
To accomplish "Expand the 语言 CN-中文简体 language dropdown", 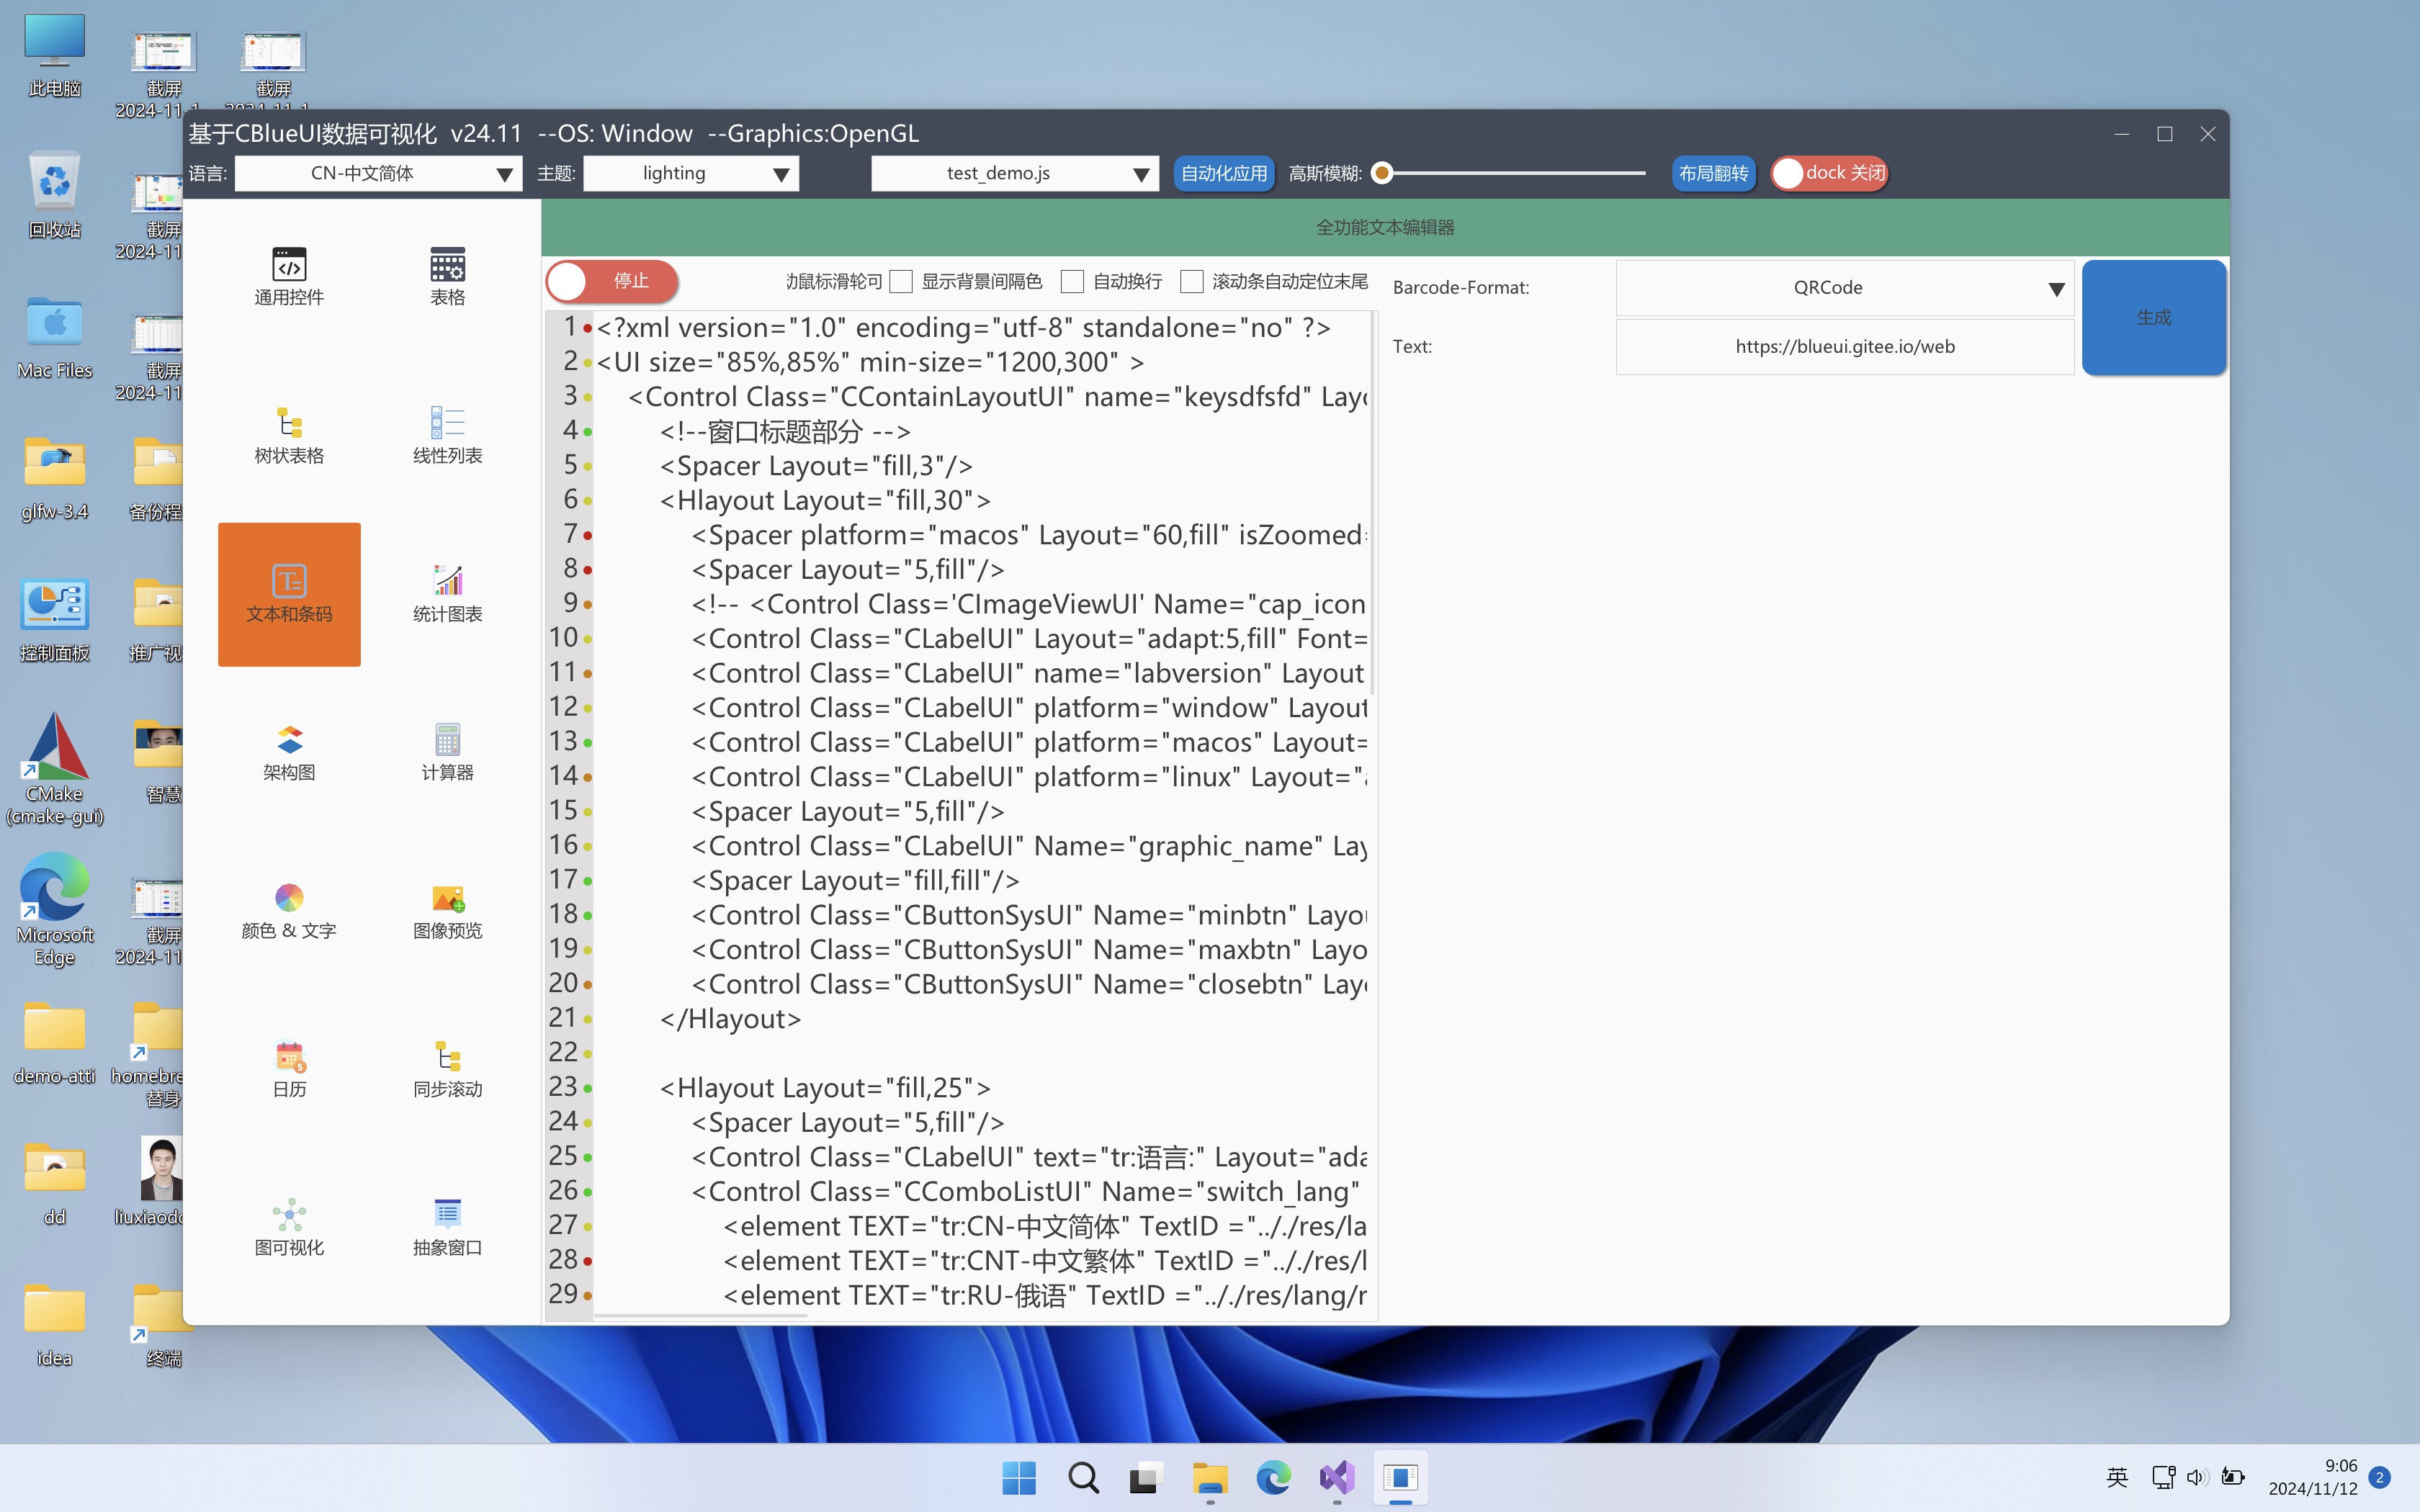I will click(378, 174).
